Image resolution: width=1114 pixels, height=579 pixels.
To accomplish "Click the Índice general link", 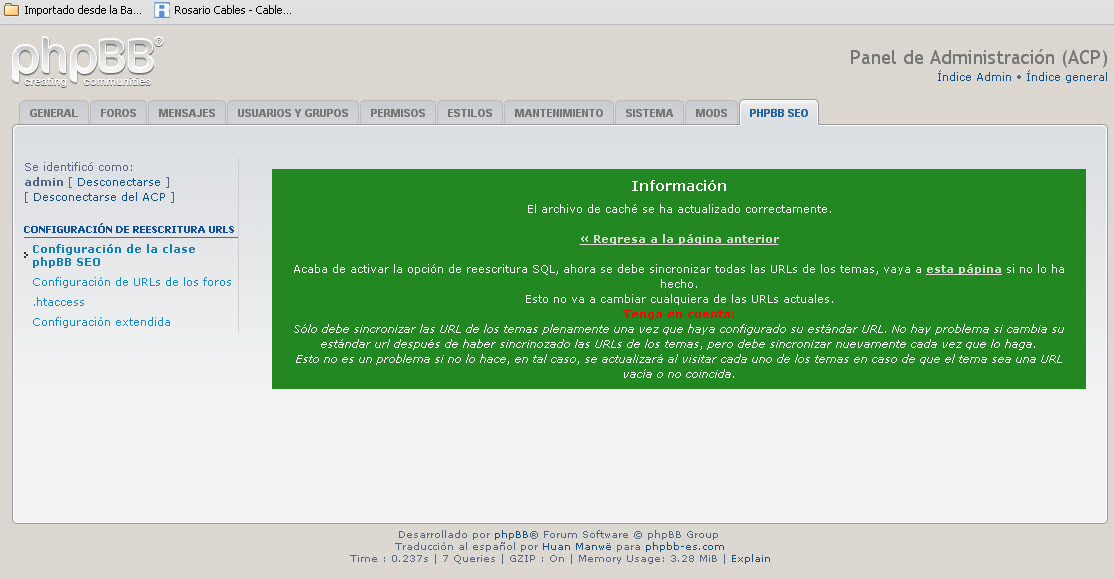I will coord(1067,76).
